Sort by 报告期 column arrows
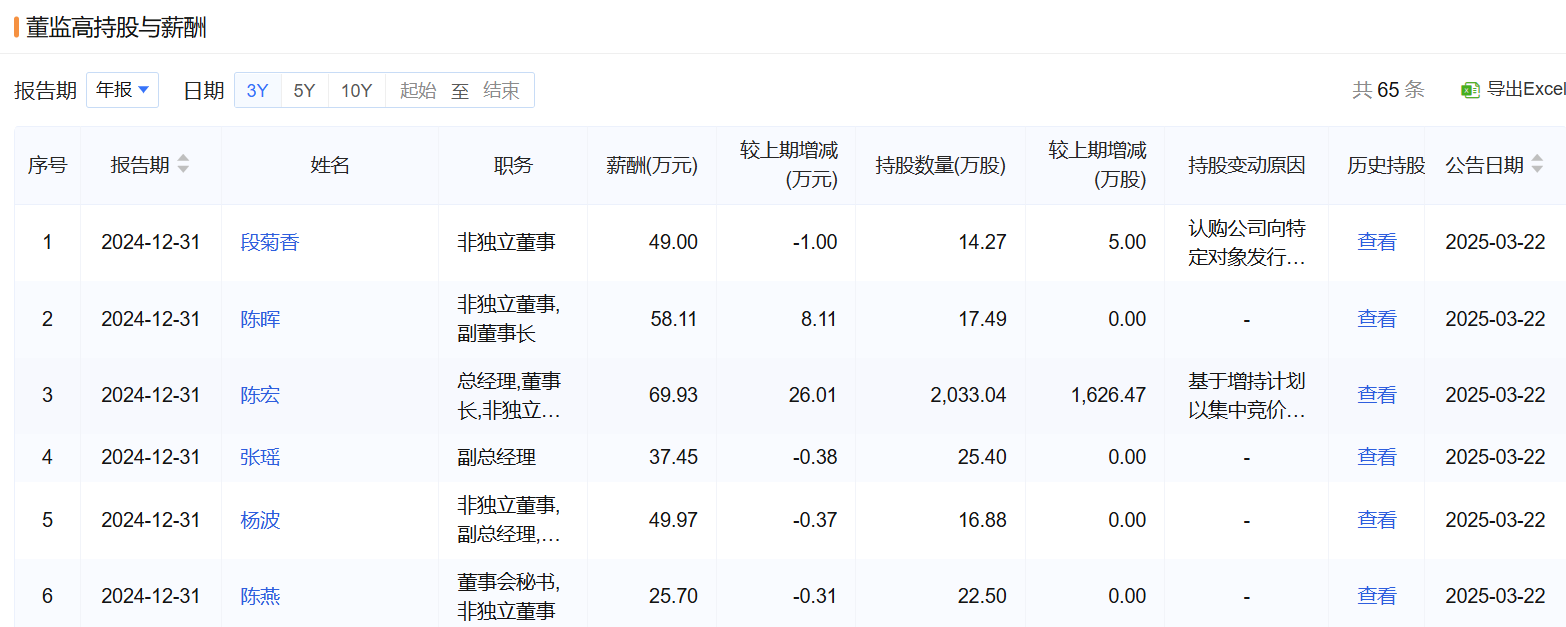 pyautogui.click(x=183, y=165)
